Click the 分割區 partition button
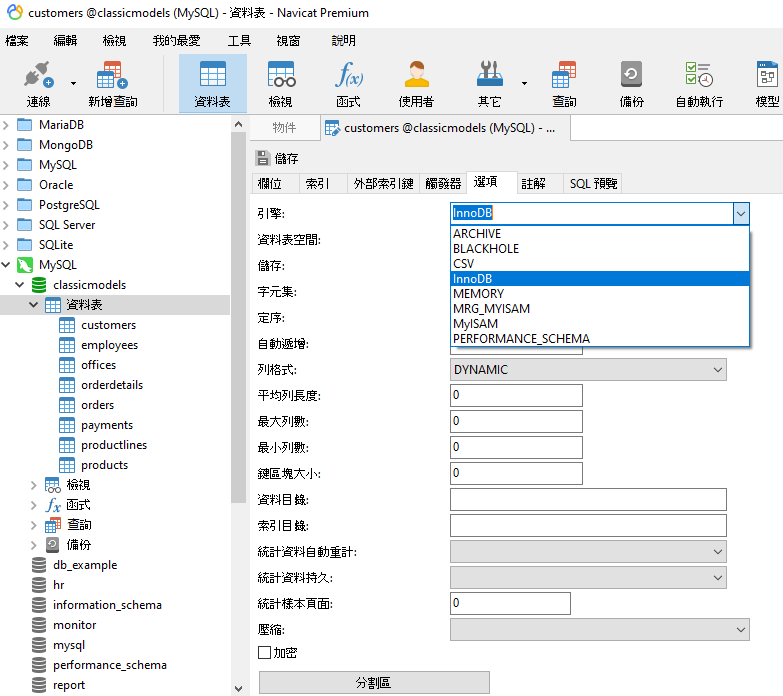783x696 pixels. click(x=374, y=682)
